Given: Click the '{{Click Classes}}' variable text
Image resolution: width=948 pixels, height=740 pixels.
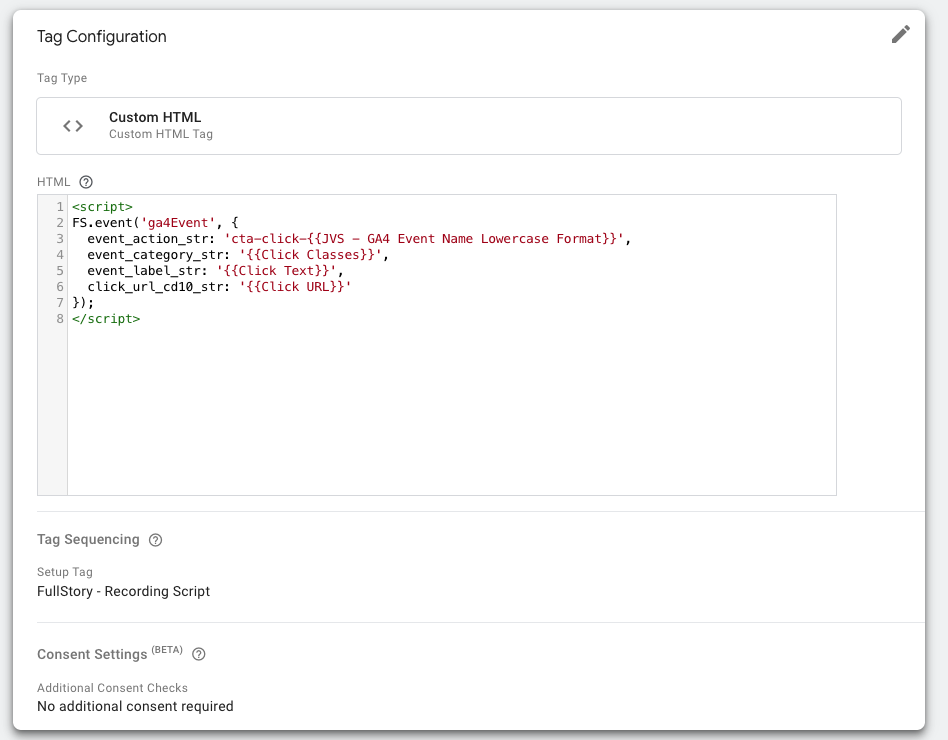Looking at the screenshot, I should pyautogui.click(x=310, y=255).
